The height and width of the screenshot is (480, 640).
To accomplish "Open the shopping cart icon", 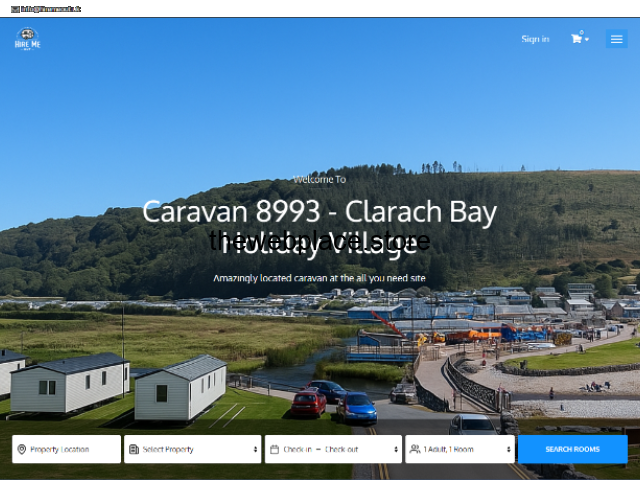I will click(576, 39).
